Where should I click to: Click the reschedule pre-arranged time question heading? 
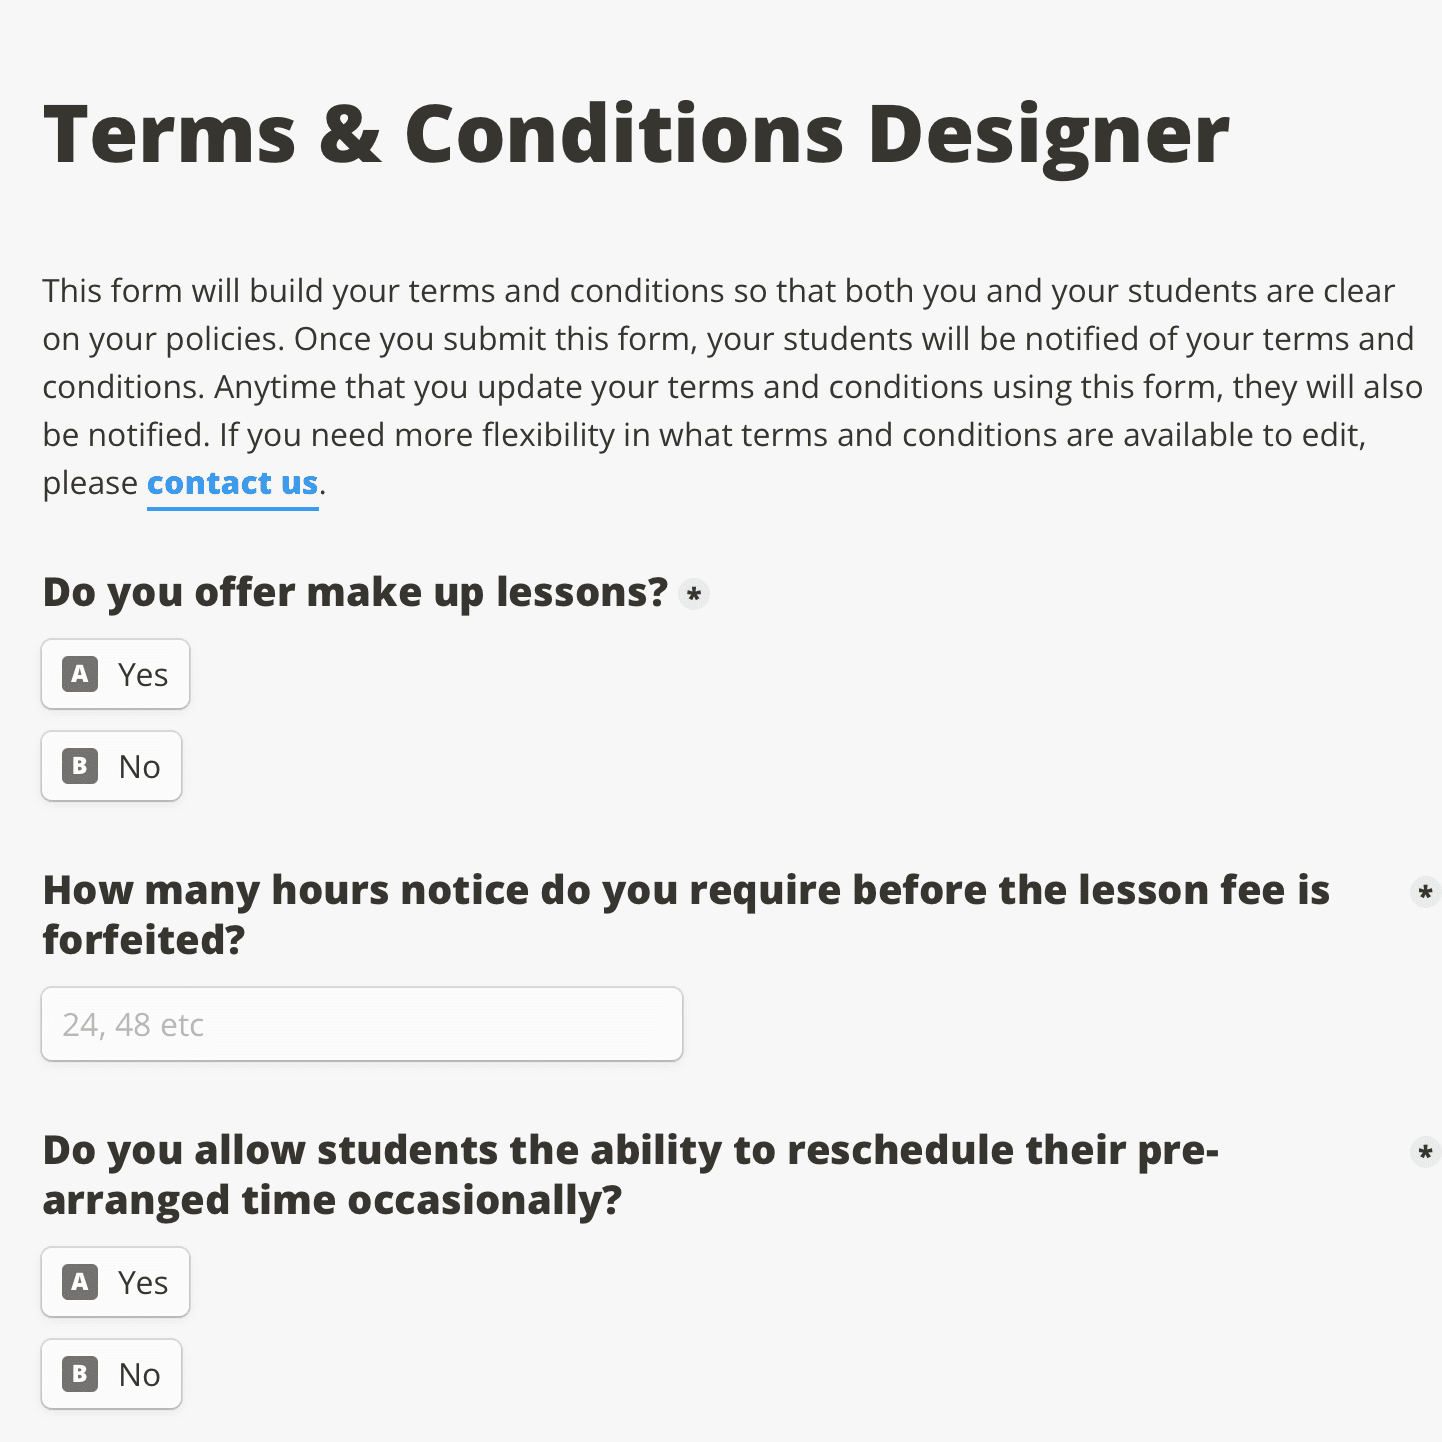[630, 1175]
